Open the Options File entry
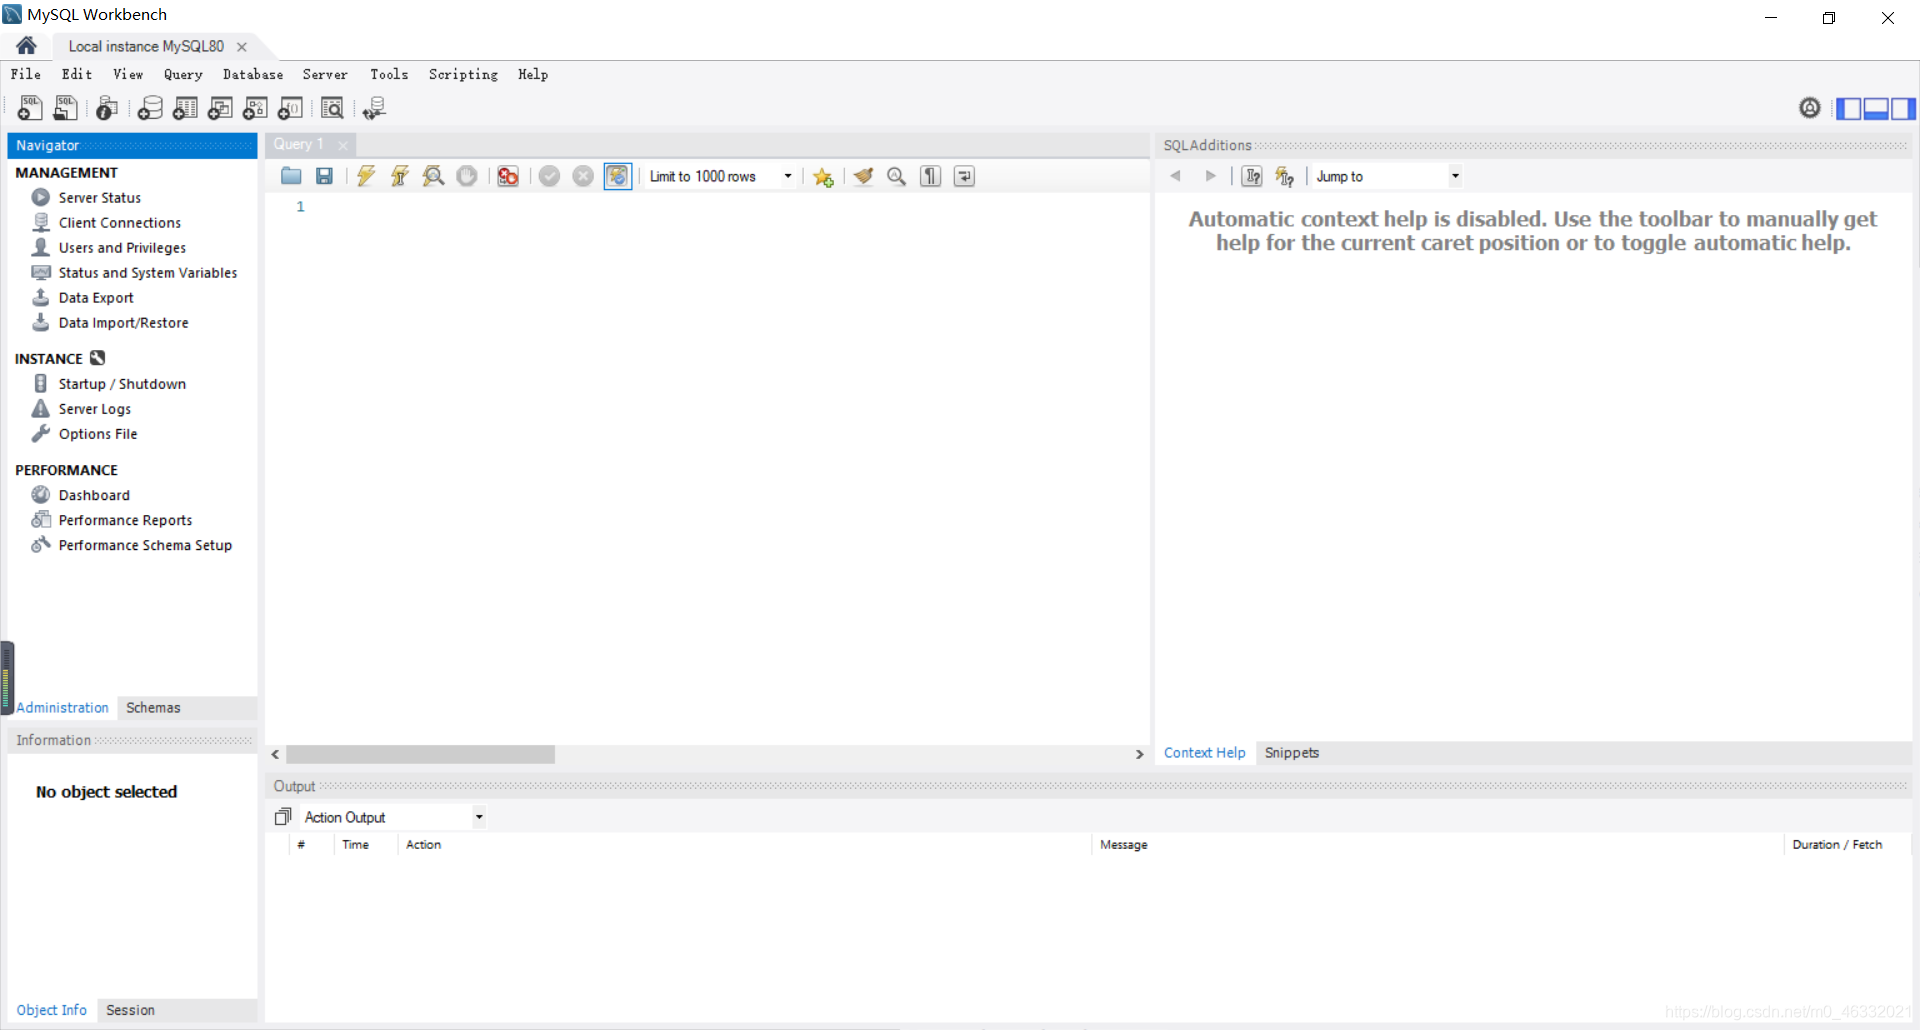1920x1030 pixels. pos(98,433)
